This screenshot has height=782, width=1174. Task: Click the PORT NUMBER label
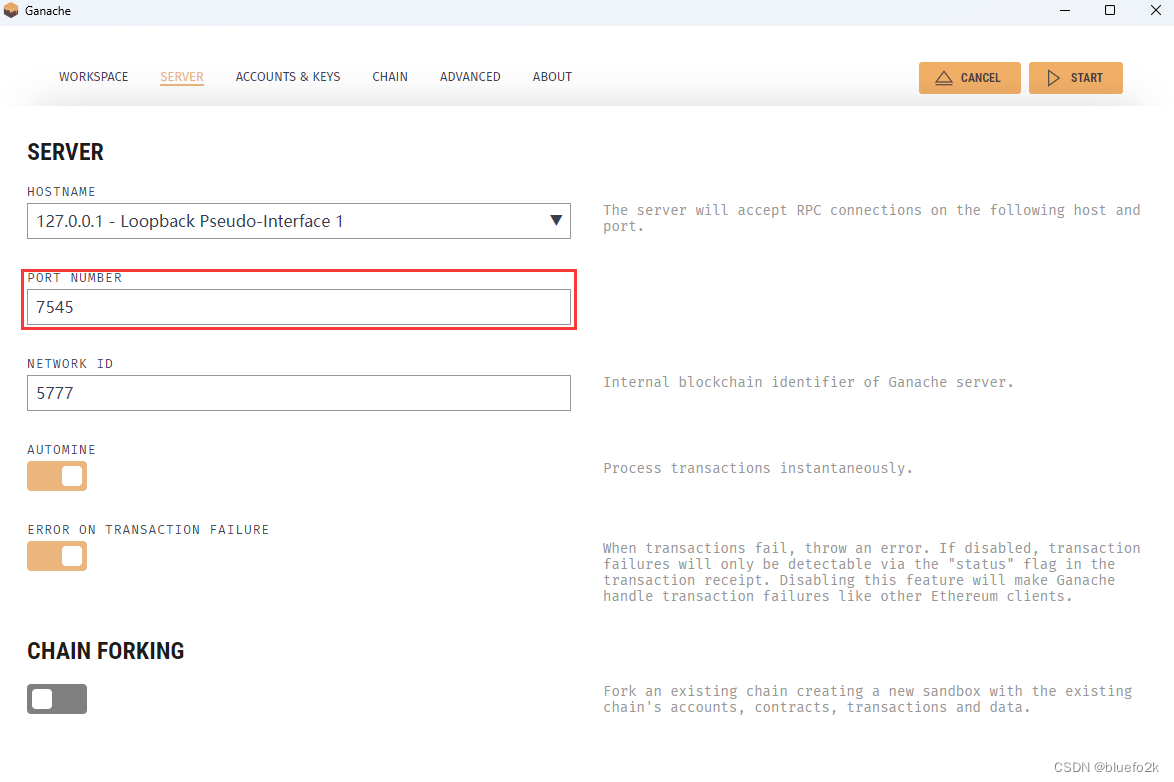point(75,278)
